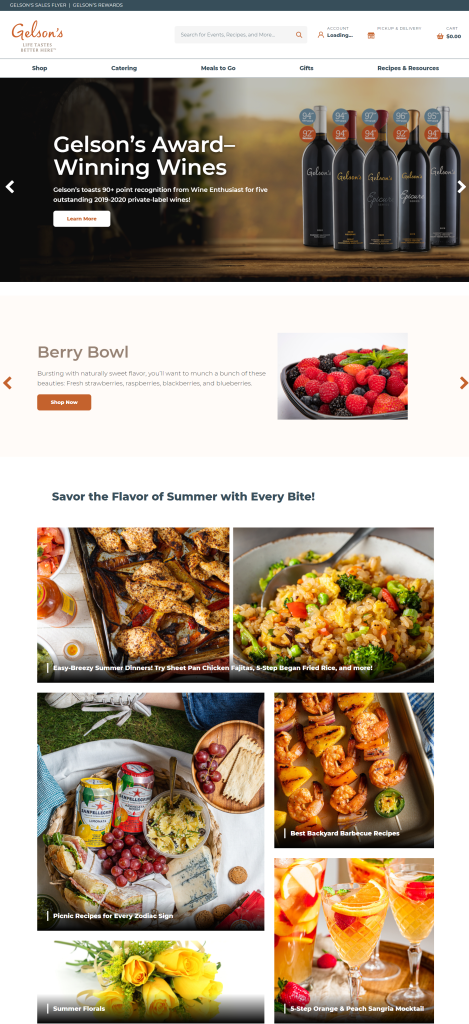The width and height of the screenshot is (469, 1024).
Task: Click the search magnifier icon
Action: [x=299, y=35]
